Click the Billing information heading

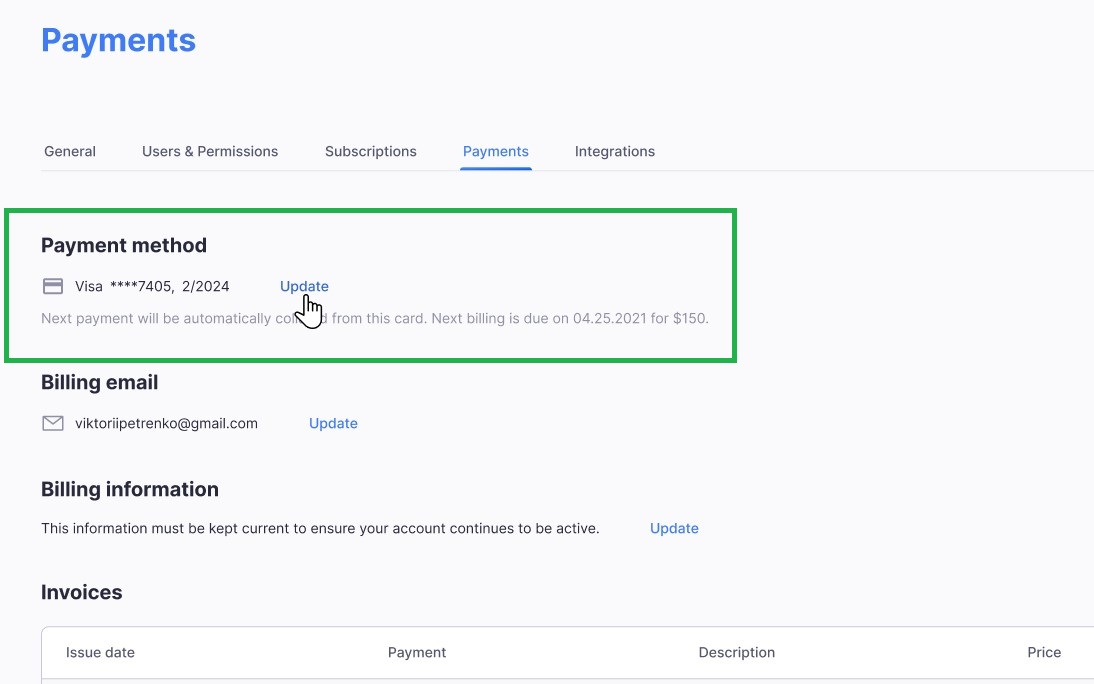[130, 489]
